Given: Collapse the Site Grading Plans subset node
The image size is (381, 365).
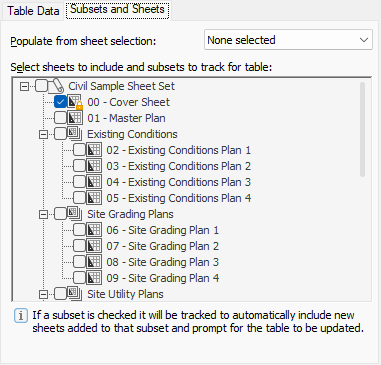Looking at the screenshot, I should pos(43,215).
